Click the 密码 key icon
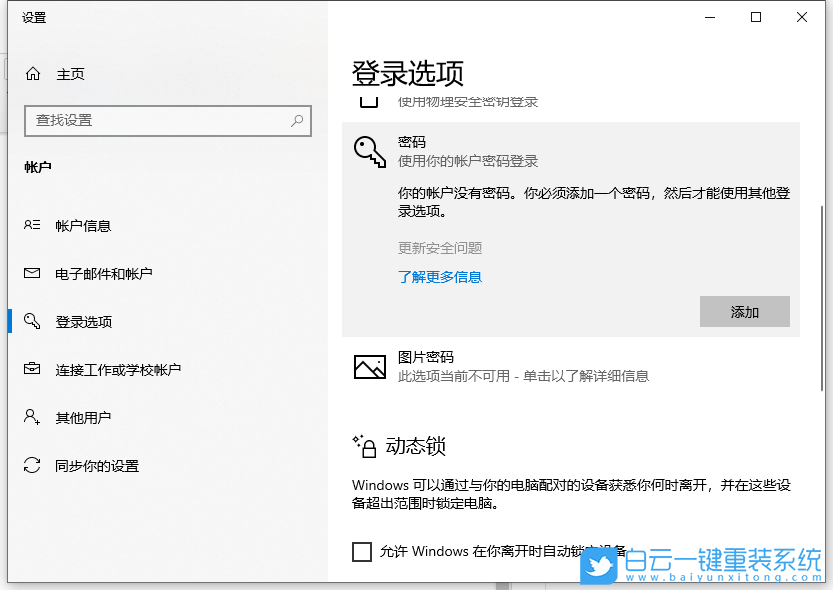The height and width of the screenshot is (590, 833). 369,150
